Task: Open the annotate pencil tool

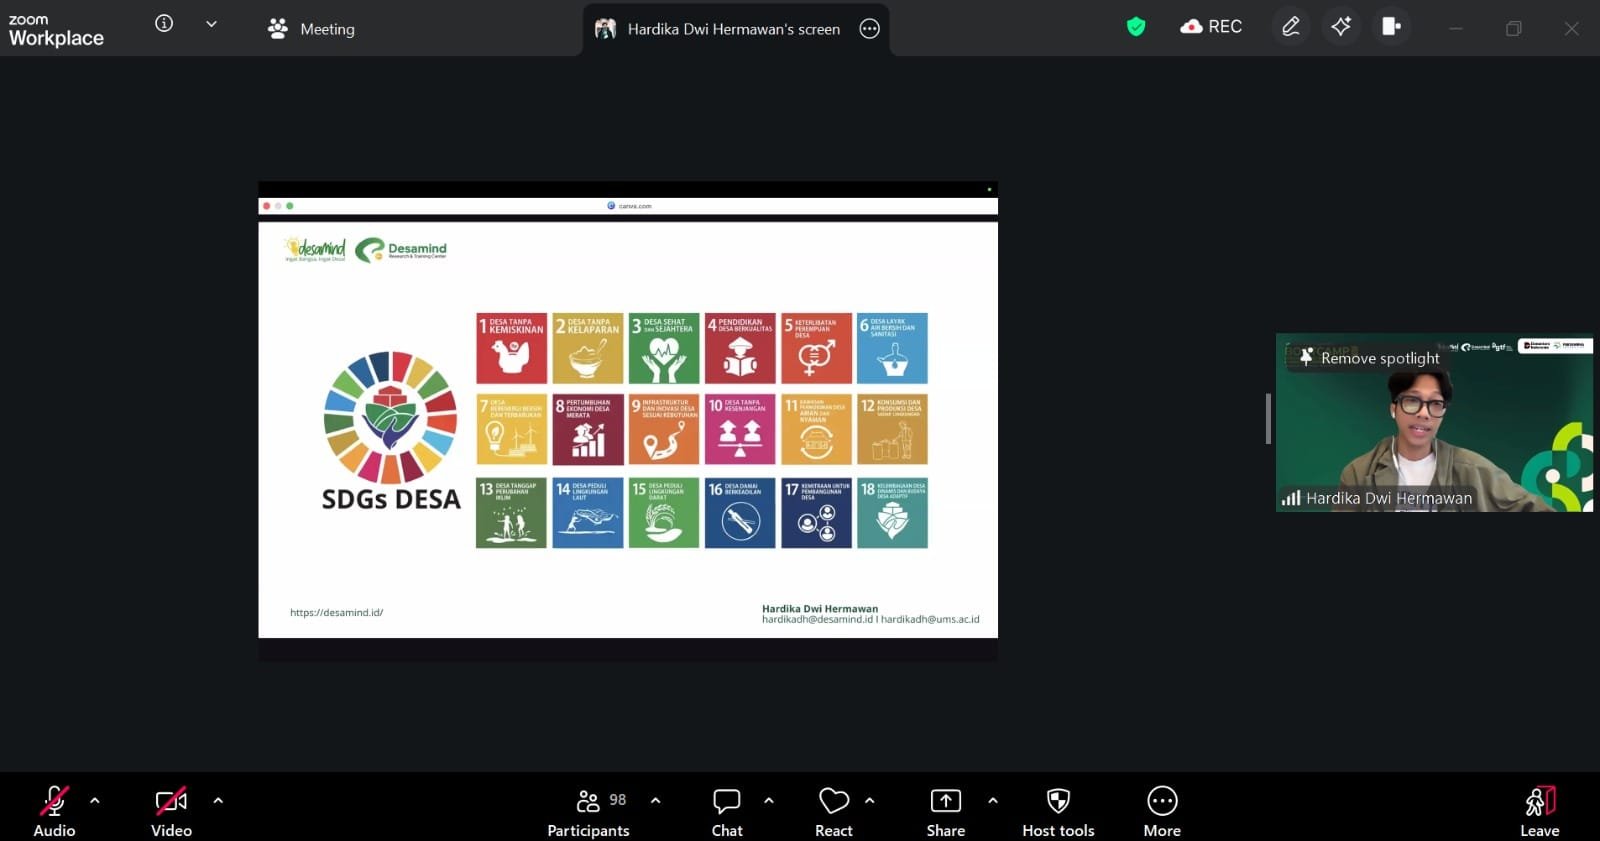Action: pyautogui.click(x=1291, y=27)
